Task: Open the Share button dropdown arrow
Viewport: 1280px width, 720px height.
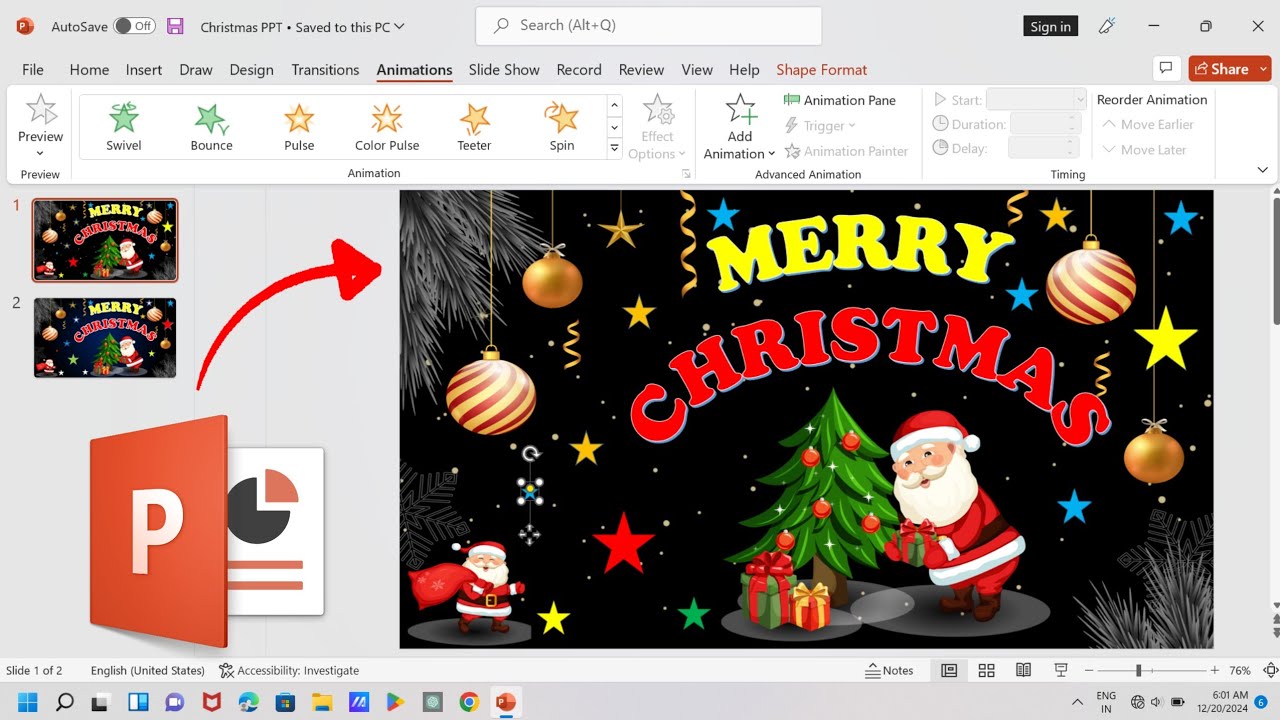Action: [1264, 69]
